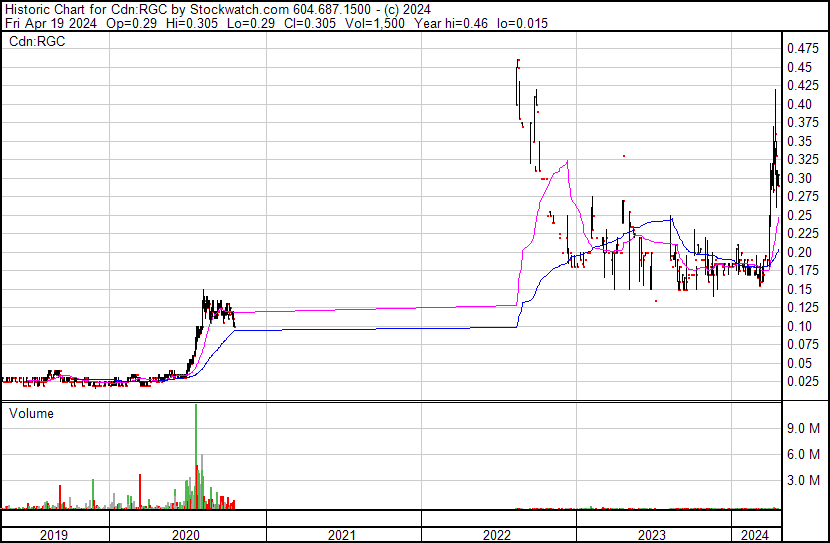This screenshot has width=830, height=543.
Task: Click the isolated red dot near 0.33 in 2023
Action: click(624, 156)
